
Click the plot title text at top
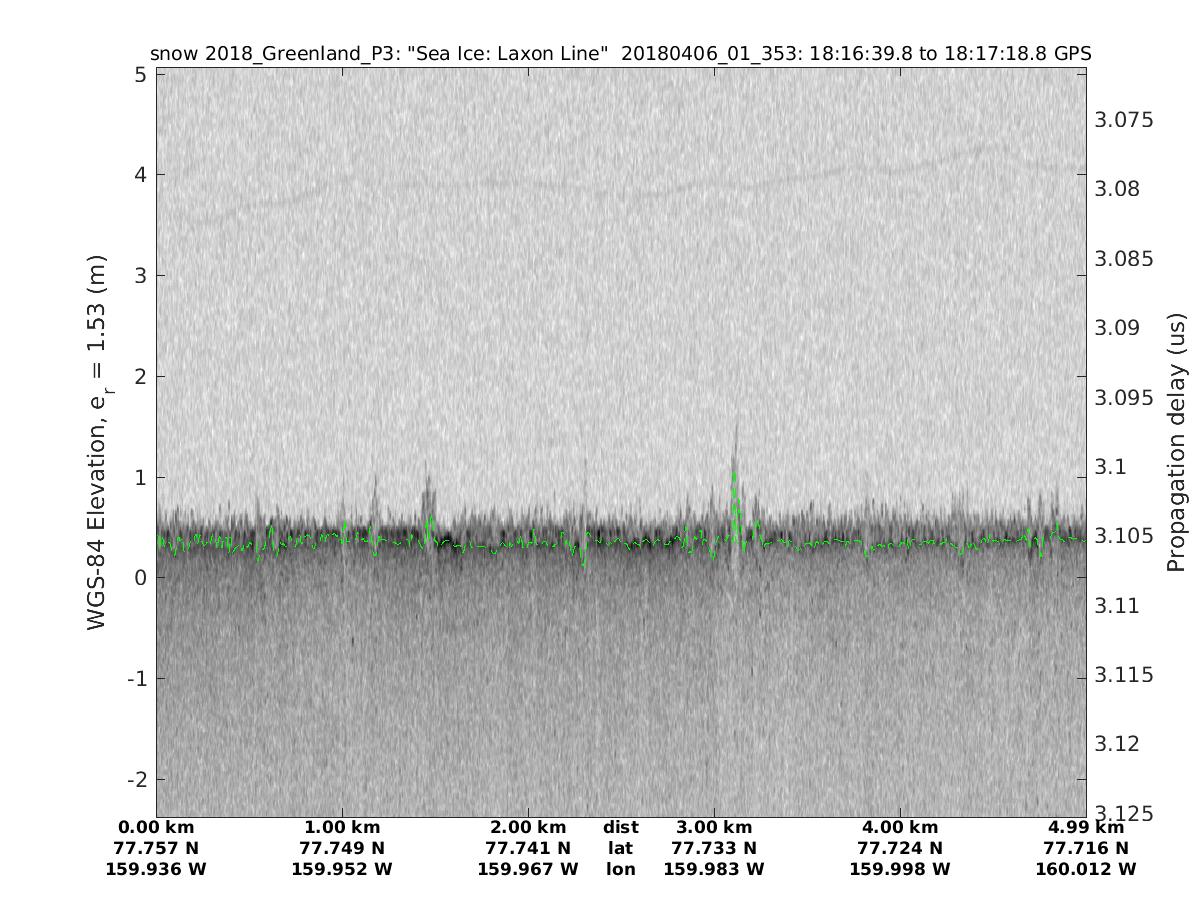pos(620,53)
